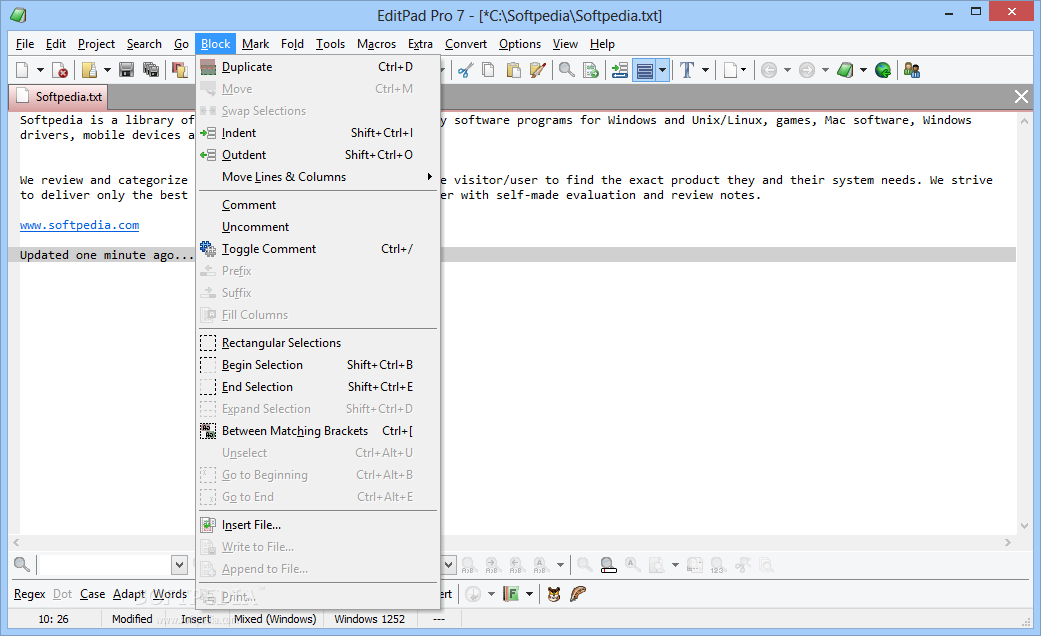Viewport: 1041px width, 638px height.
Task: Click the Save floppy disk icon
Action: point(126,70)
